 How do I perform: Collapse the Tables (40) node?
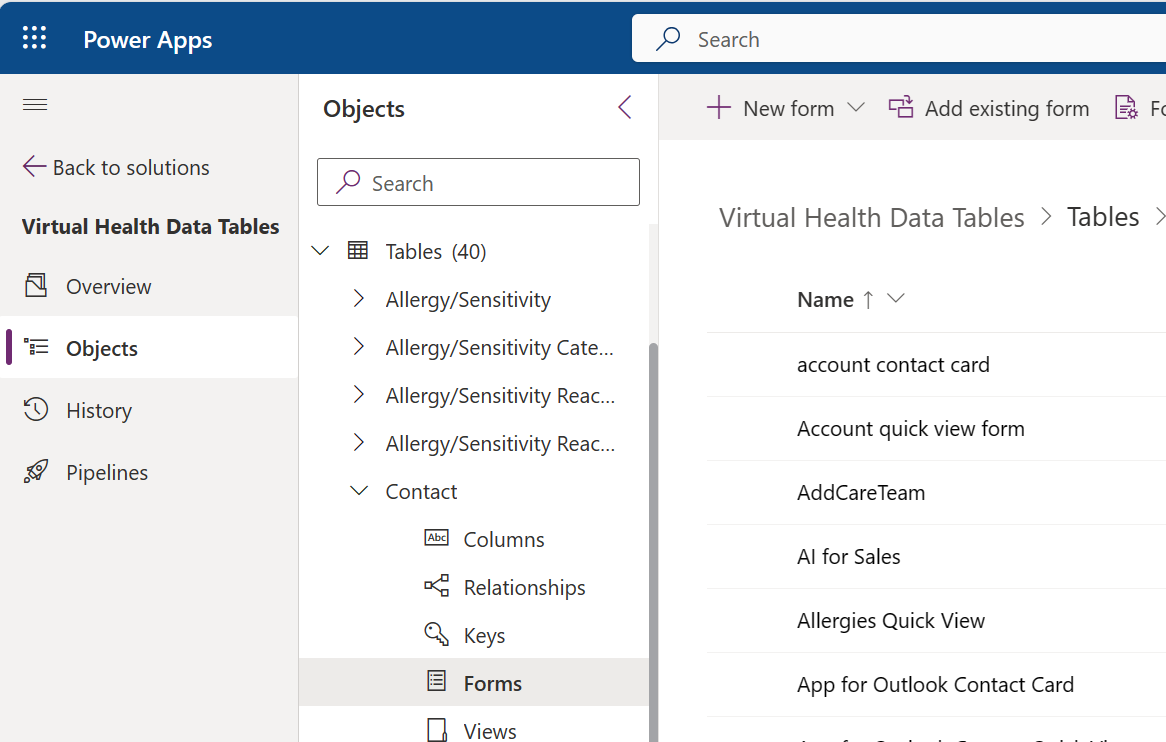point(320,251)
